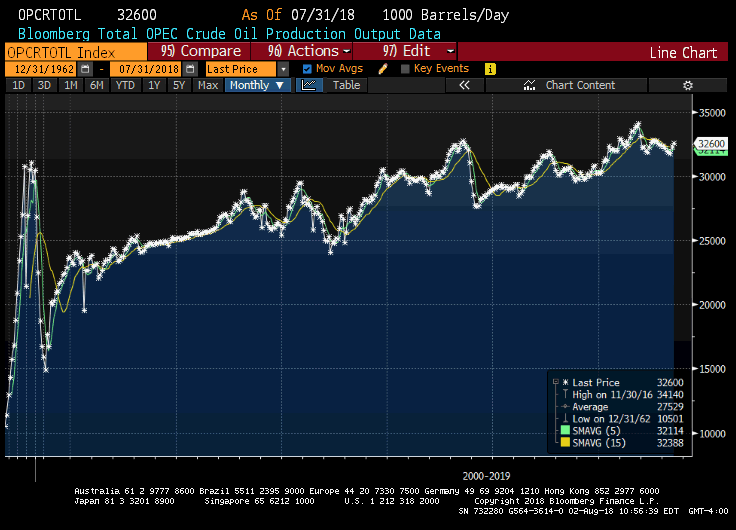Enable the Key Events checkbox
Image resolution: width=736 pixels, height=530 pixels.
click(405, 69)
